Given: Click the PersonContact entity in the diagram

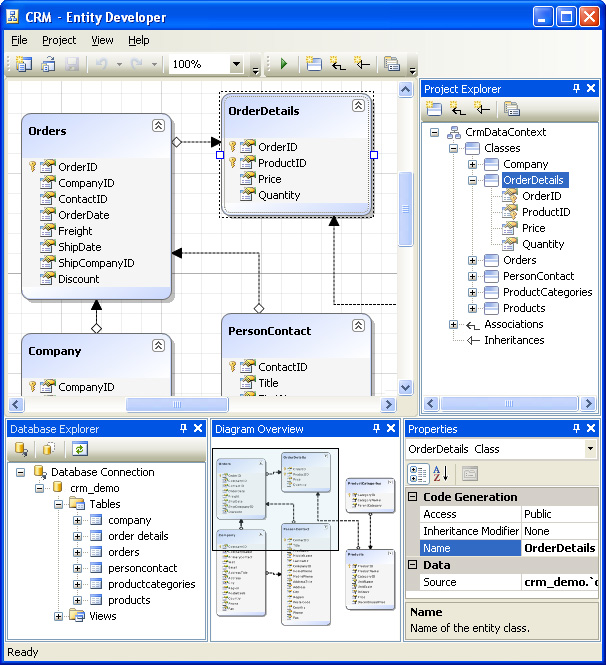Looking at the screenshot, I should 269,331.
